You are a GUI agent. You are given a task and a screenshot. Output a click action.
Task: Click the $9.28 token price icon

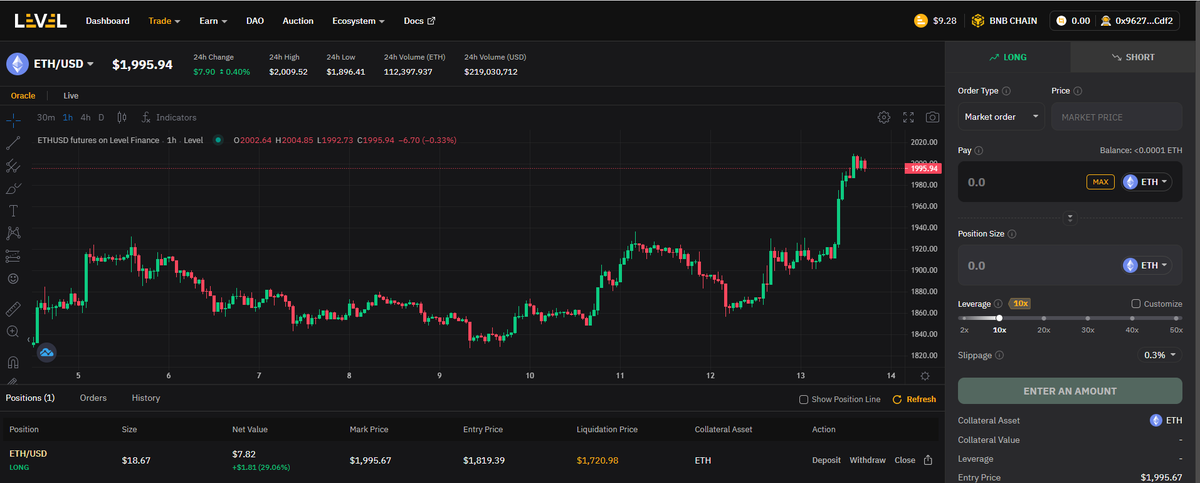[921, 21]
